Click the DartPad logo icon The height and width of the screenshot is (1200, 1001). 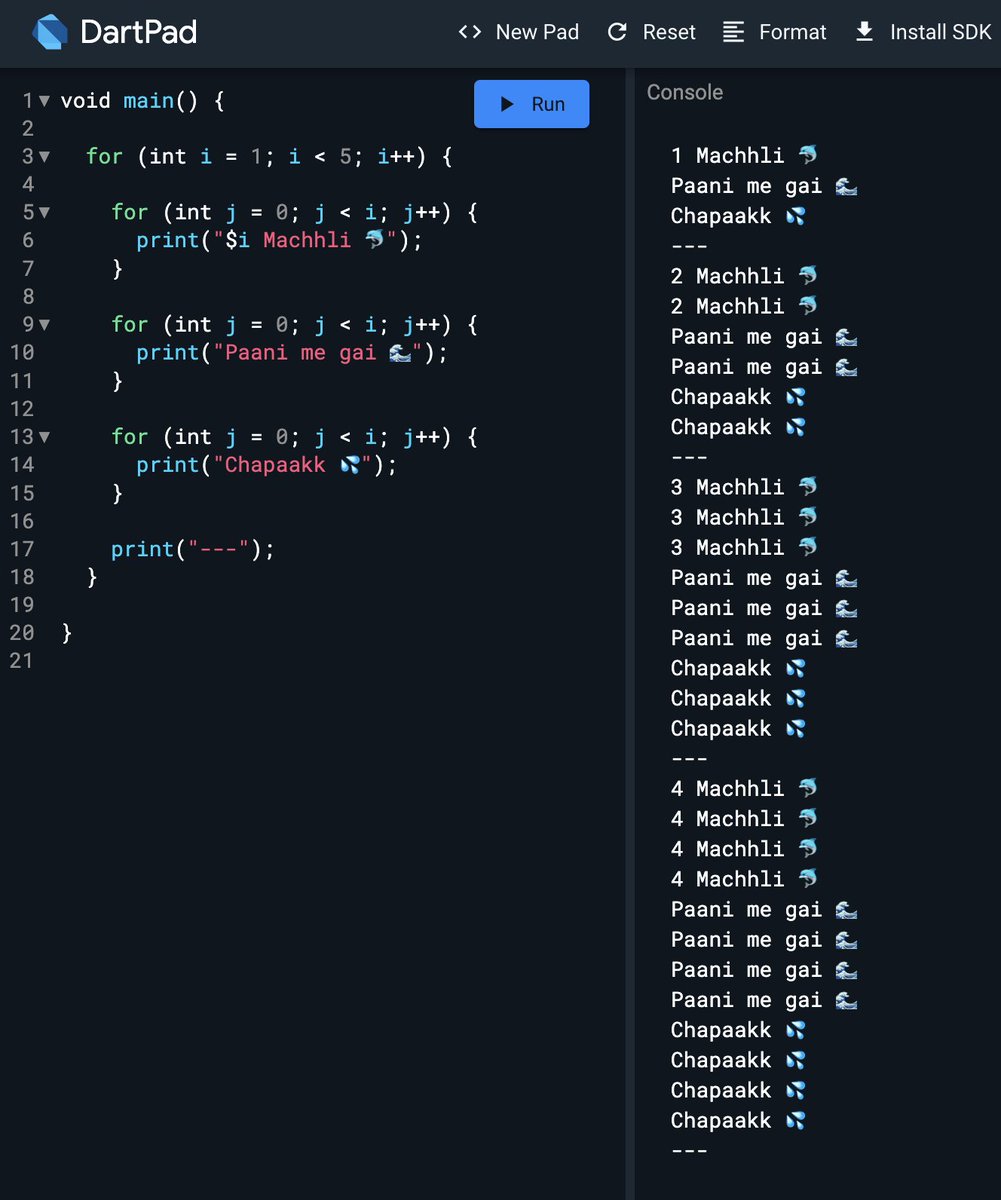point(50,32)
